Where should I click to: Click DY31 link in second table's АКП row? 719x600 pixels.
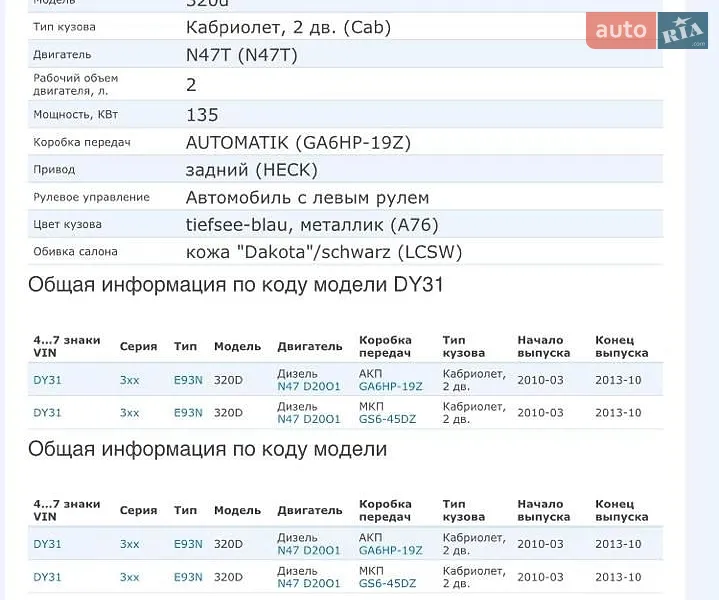click(47, 544)
